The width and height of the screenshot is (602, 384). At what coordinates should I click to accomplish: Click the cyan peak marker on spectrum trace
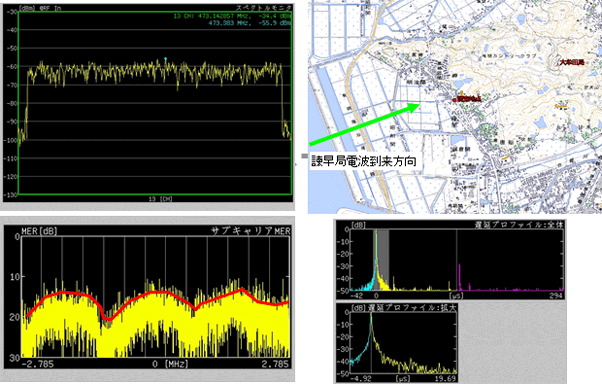tap(165, 59)
